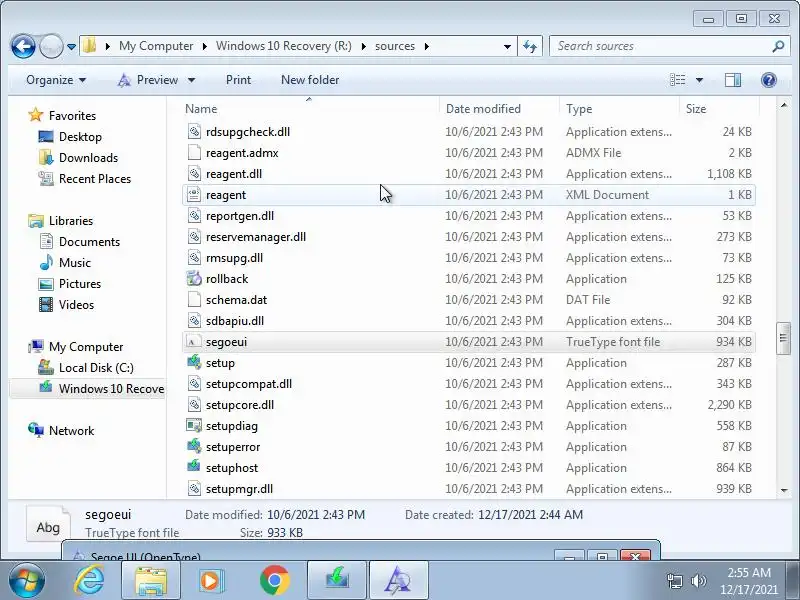The image size is (800, 600).
Task: Click into the Search sources field
Action: point(662,46)
